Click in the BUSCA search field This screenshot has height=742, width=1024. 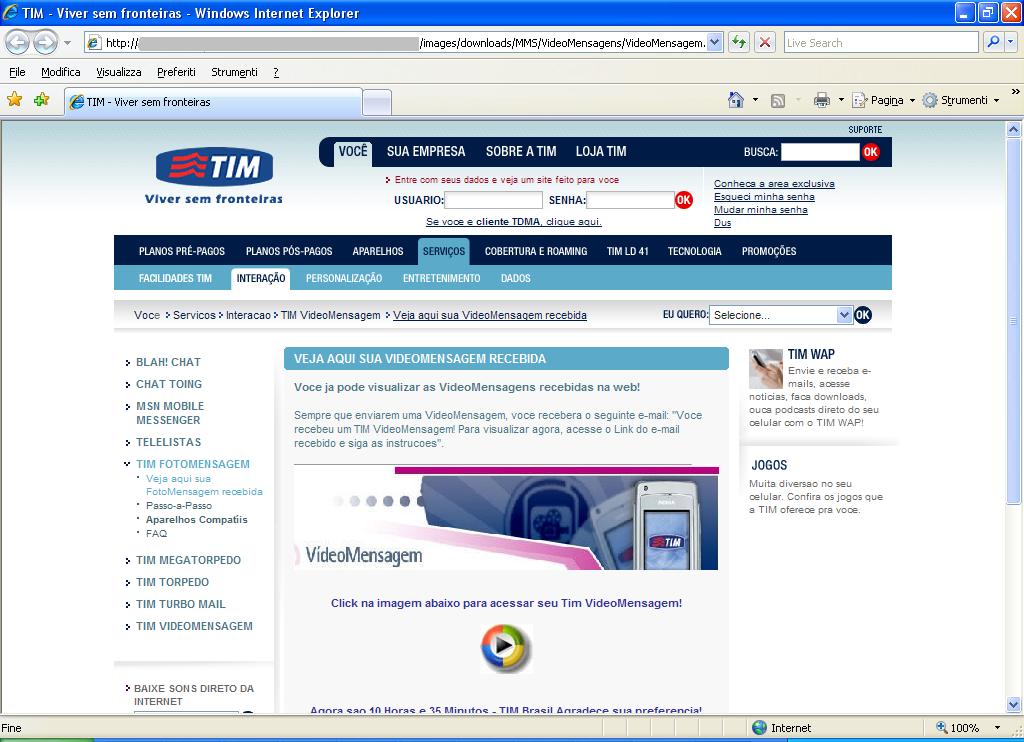820,152
